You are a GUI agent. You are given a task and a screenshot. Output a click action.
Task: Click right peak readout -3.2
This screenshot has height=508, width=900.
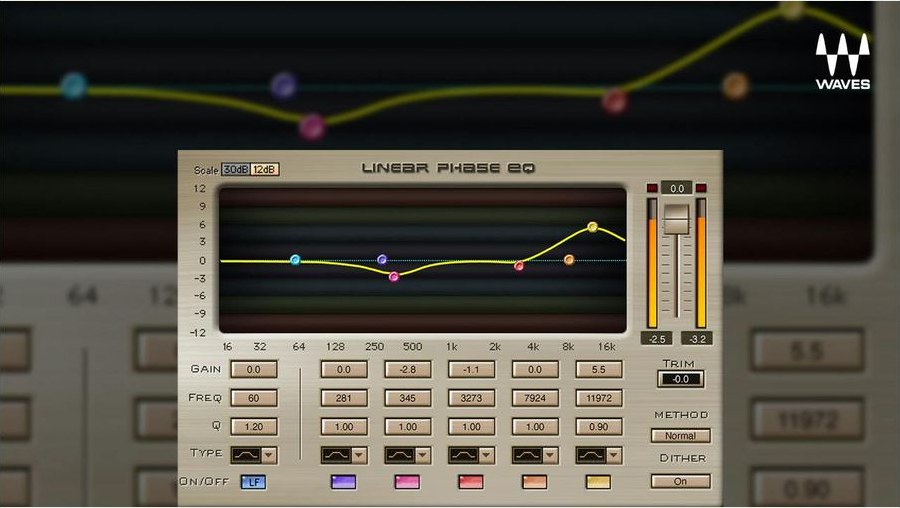coord(697,339)
